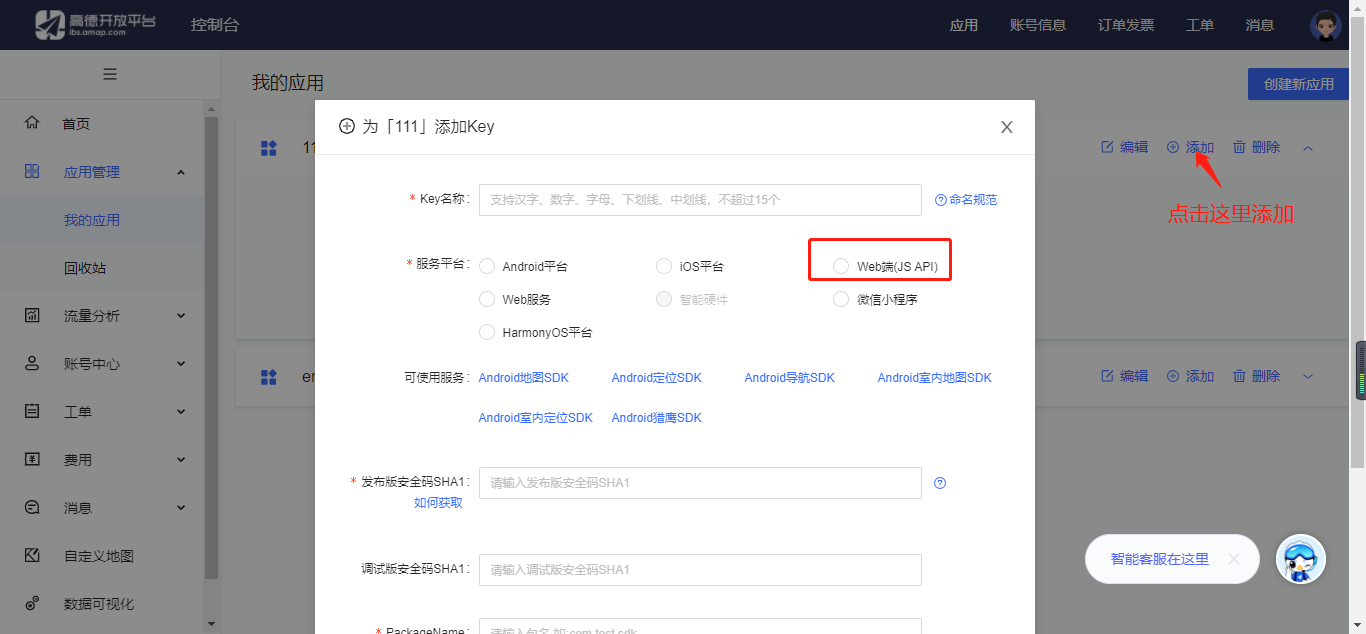Open 工单 in the top navigation
1366x634 pixels.
point(1200,25)
